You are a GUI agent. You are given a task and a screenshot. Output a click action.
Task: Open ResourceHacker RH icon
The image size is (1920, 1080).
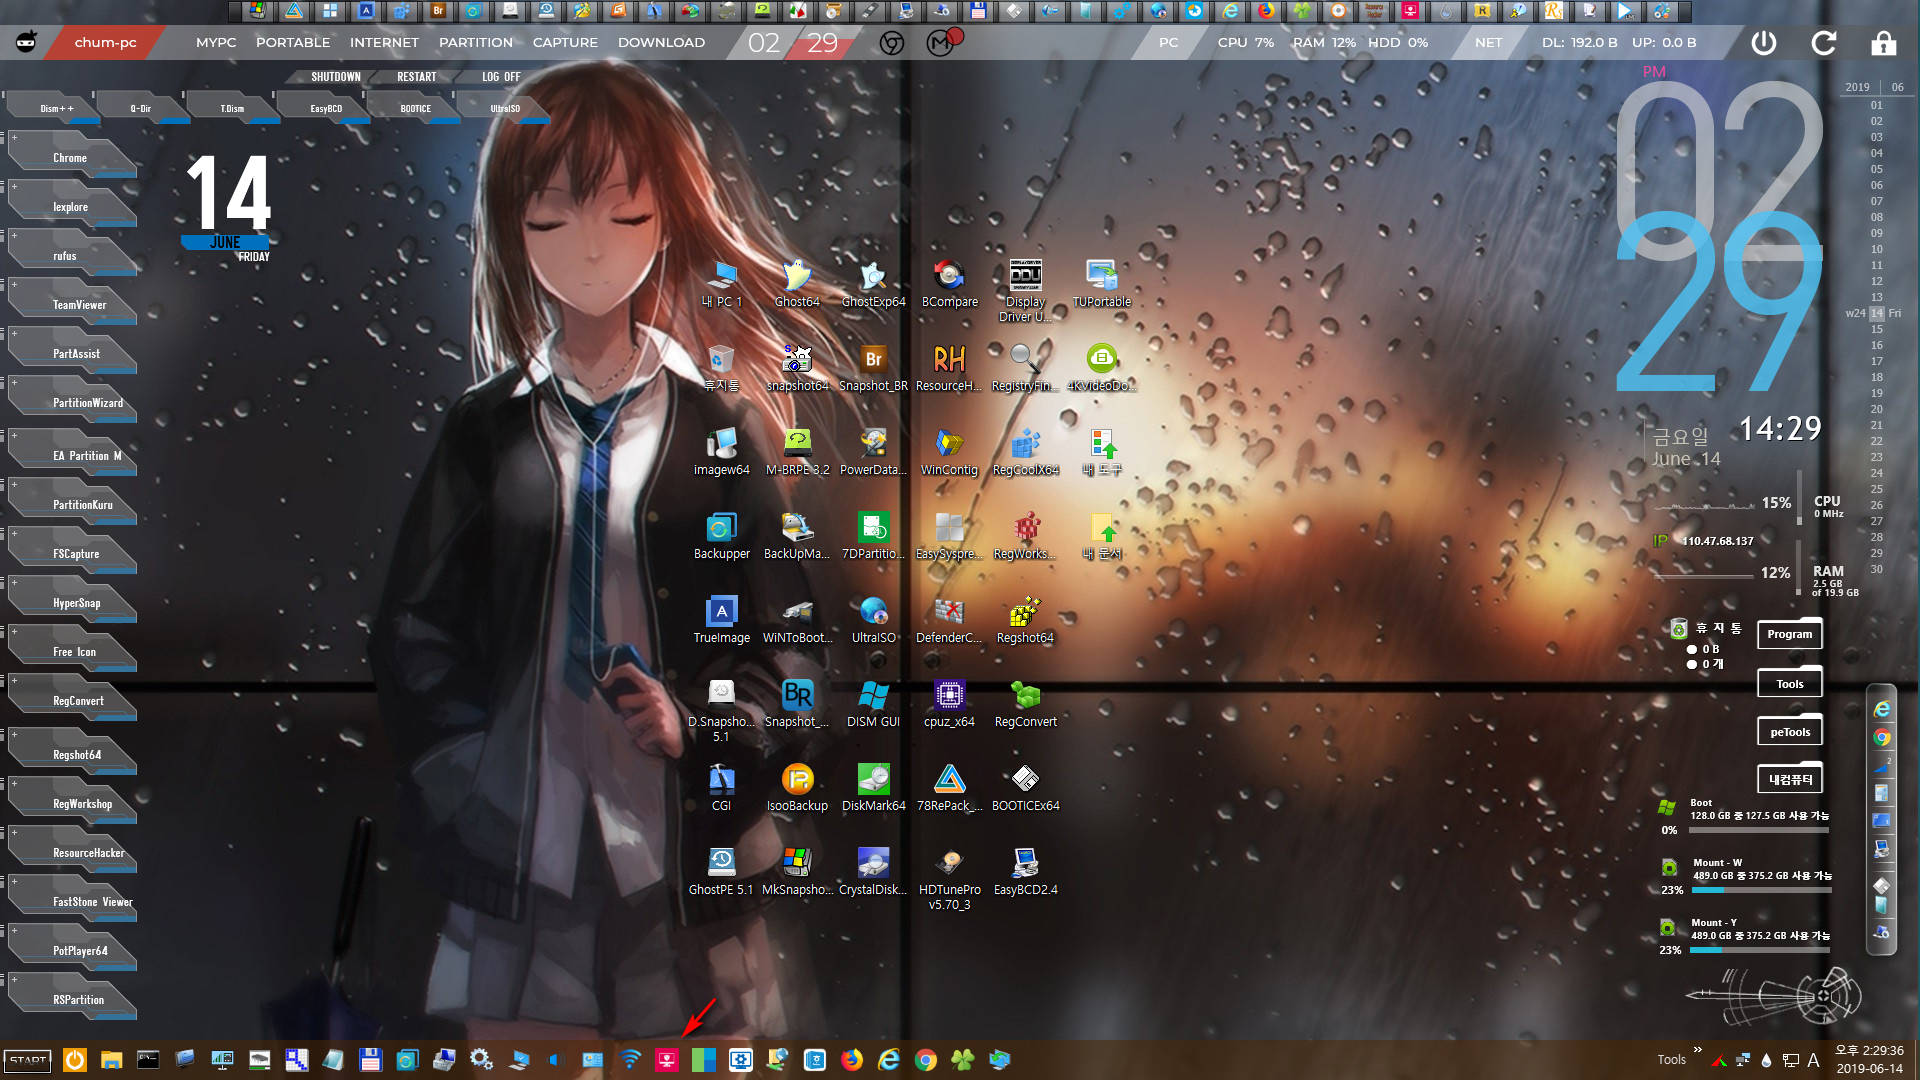click(949, 368)
